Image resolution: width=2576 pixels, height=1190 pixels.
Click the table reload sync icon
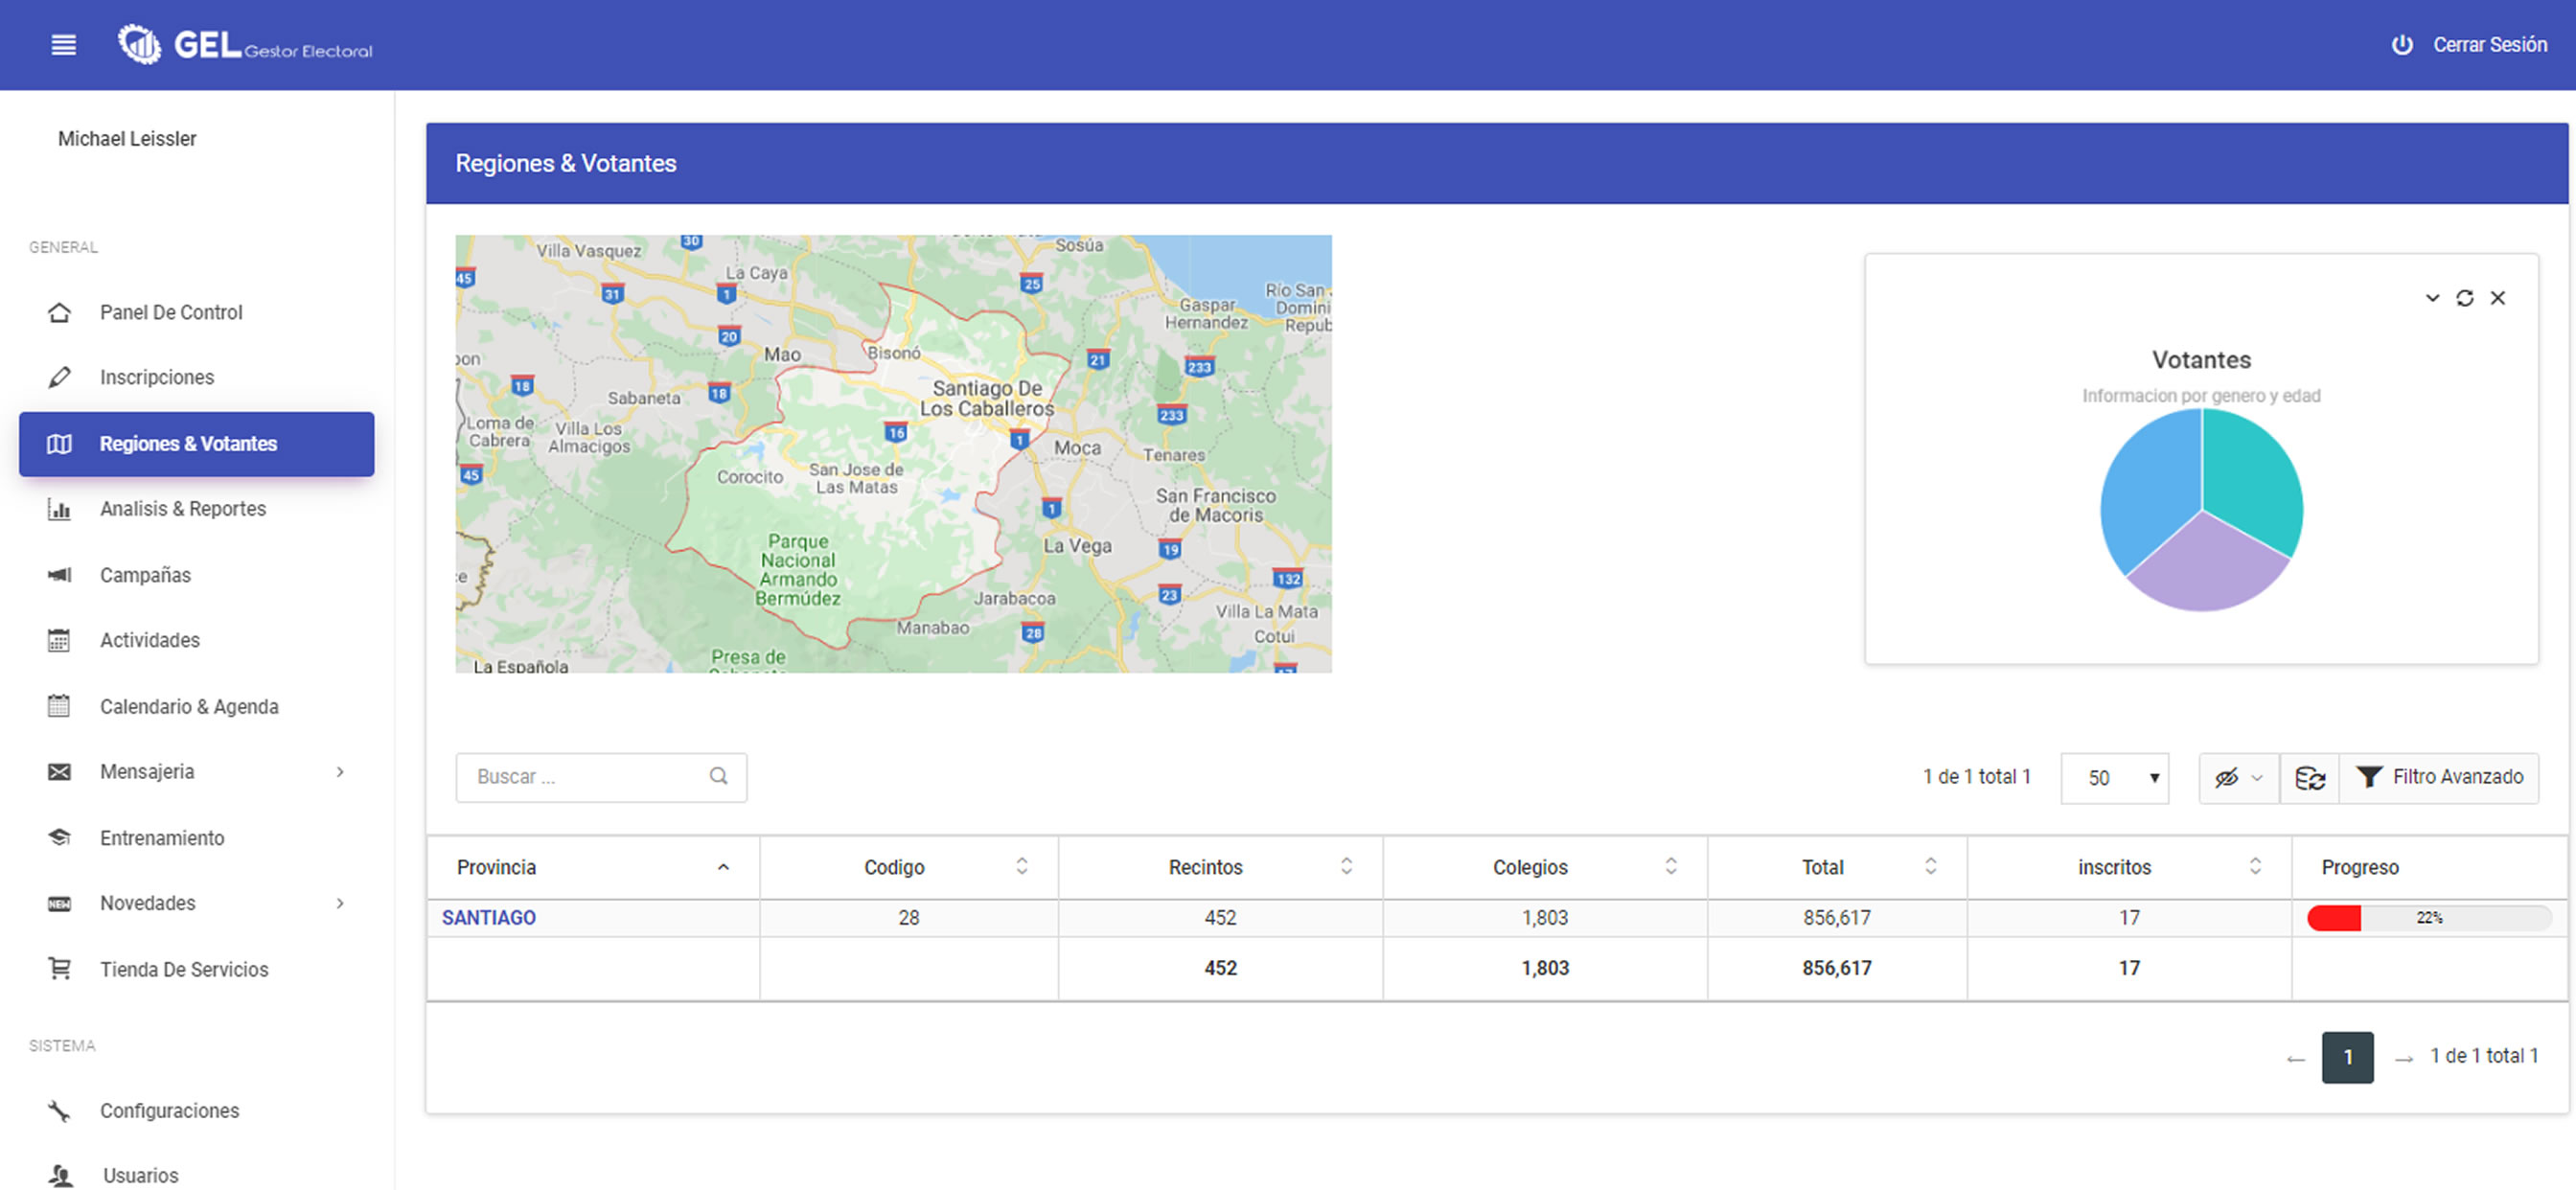pos(2309,778)
